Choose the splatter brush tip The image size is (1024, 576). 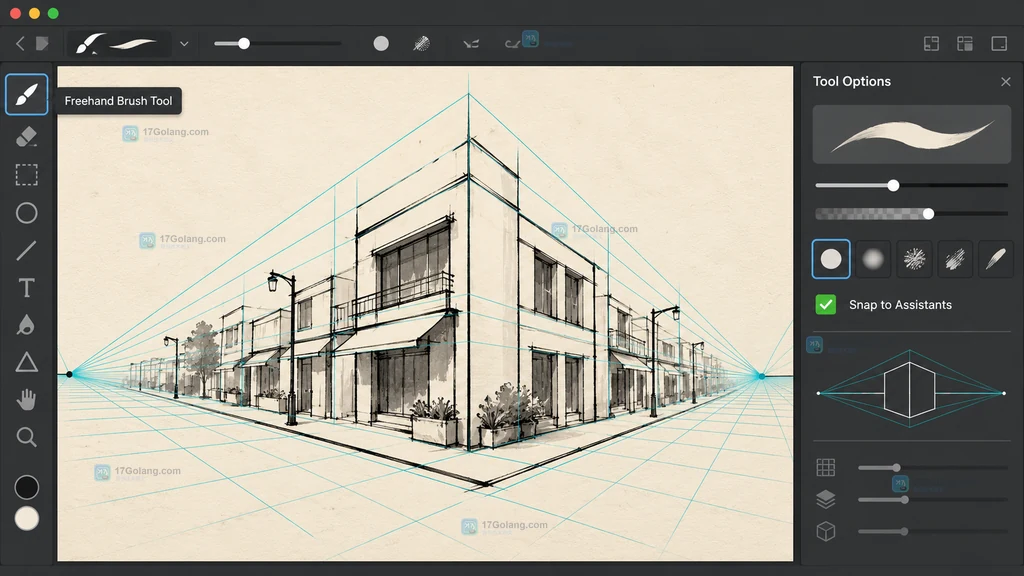click(x=914, y=259)
